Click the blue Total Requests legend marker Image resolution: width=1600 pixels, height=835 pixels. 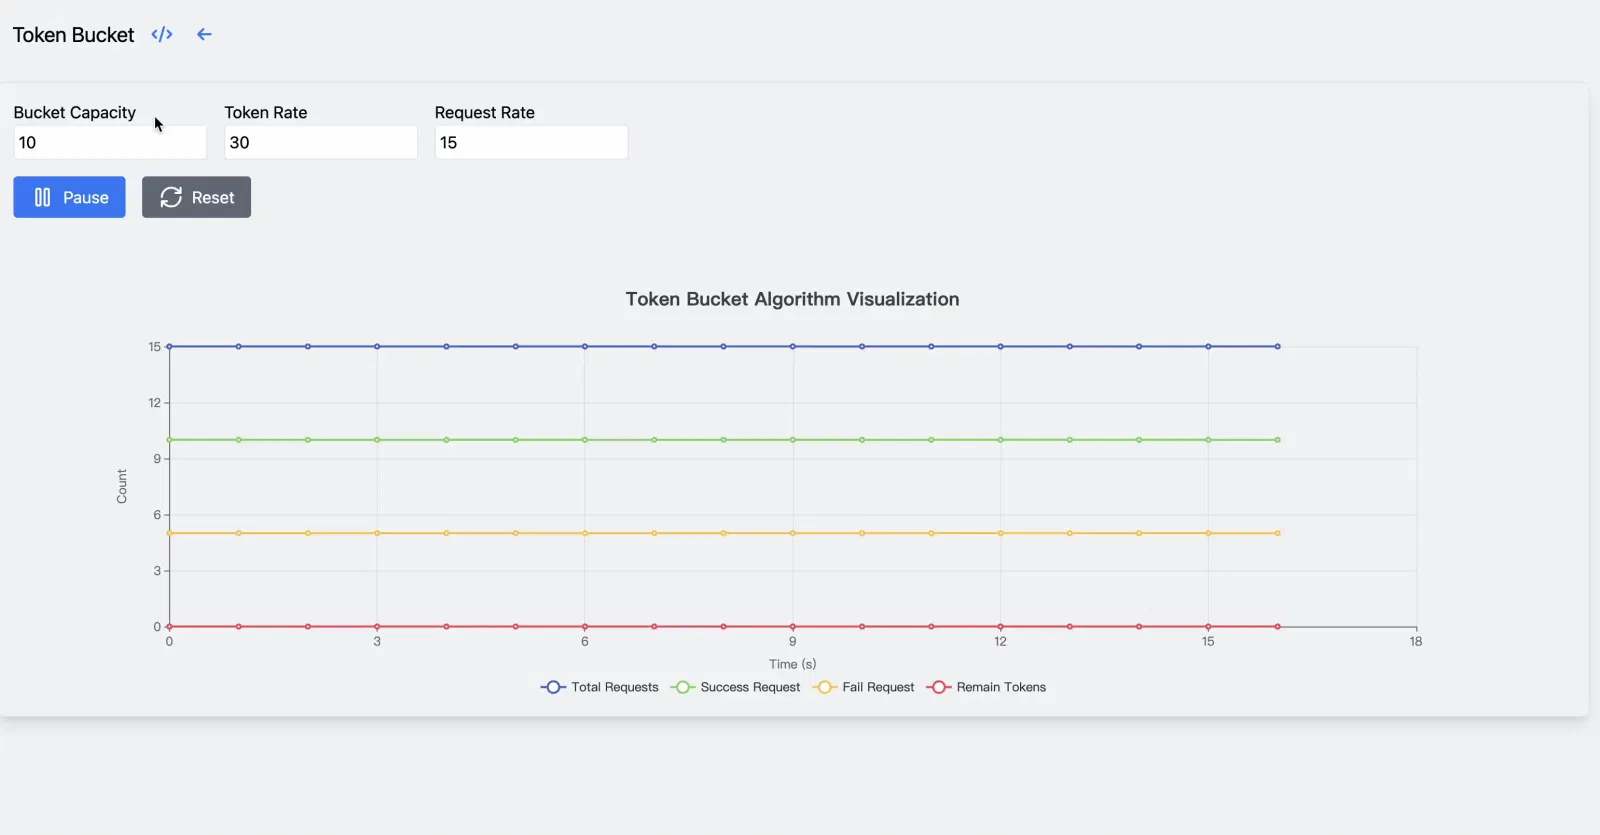[x=553, y=687]
